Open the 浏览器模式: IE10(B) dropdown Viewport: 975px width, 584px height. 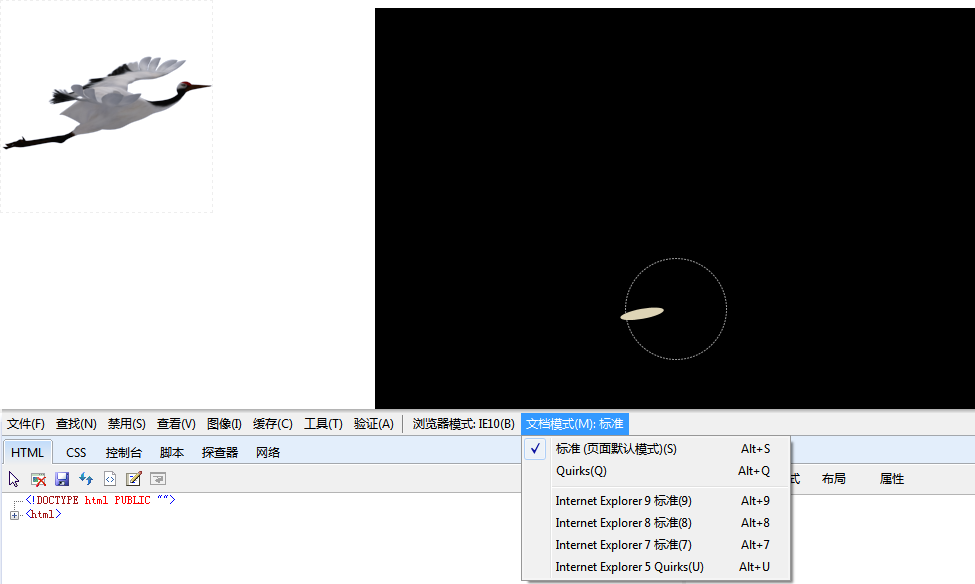click(463, 424)
